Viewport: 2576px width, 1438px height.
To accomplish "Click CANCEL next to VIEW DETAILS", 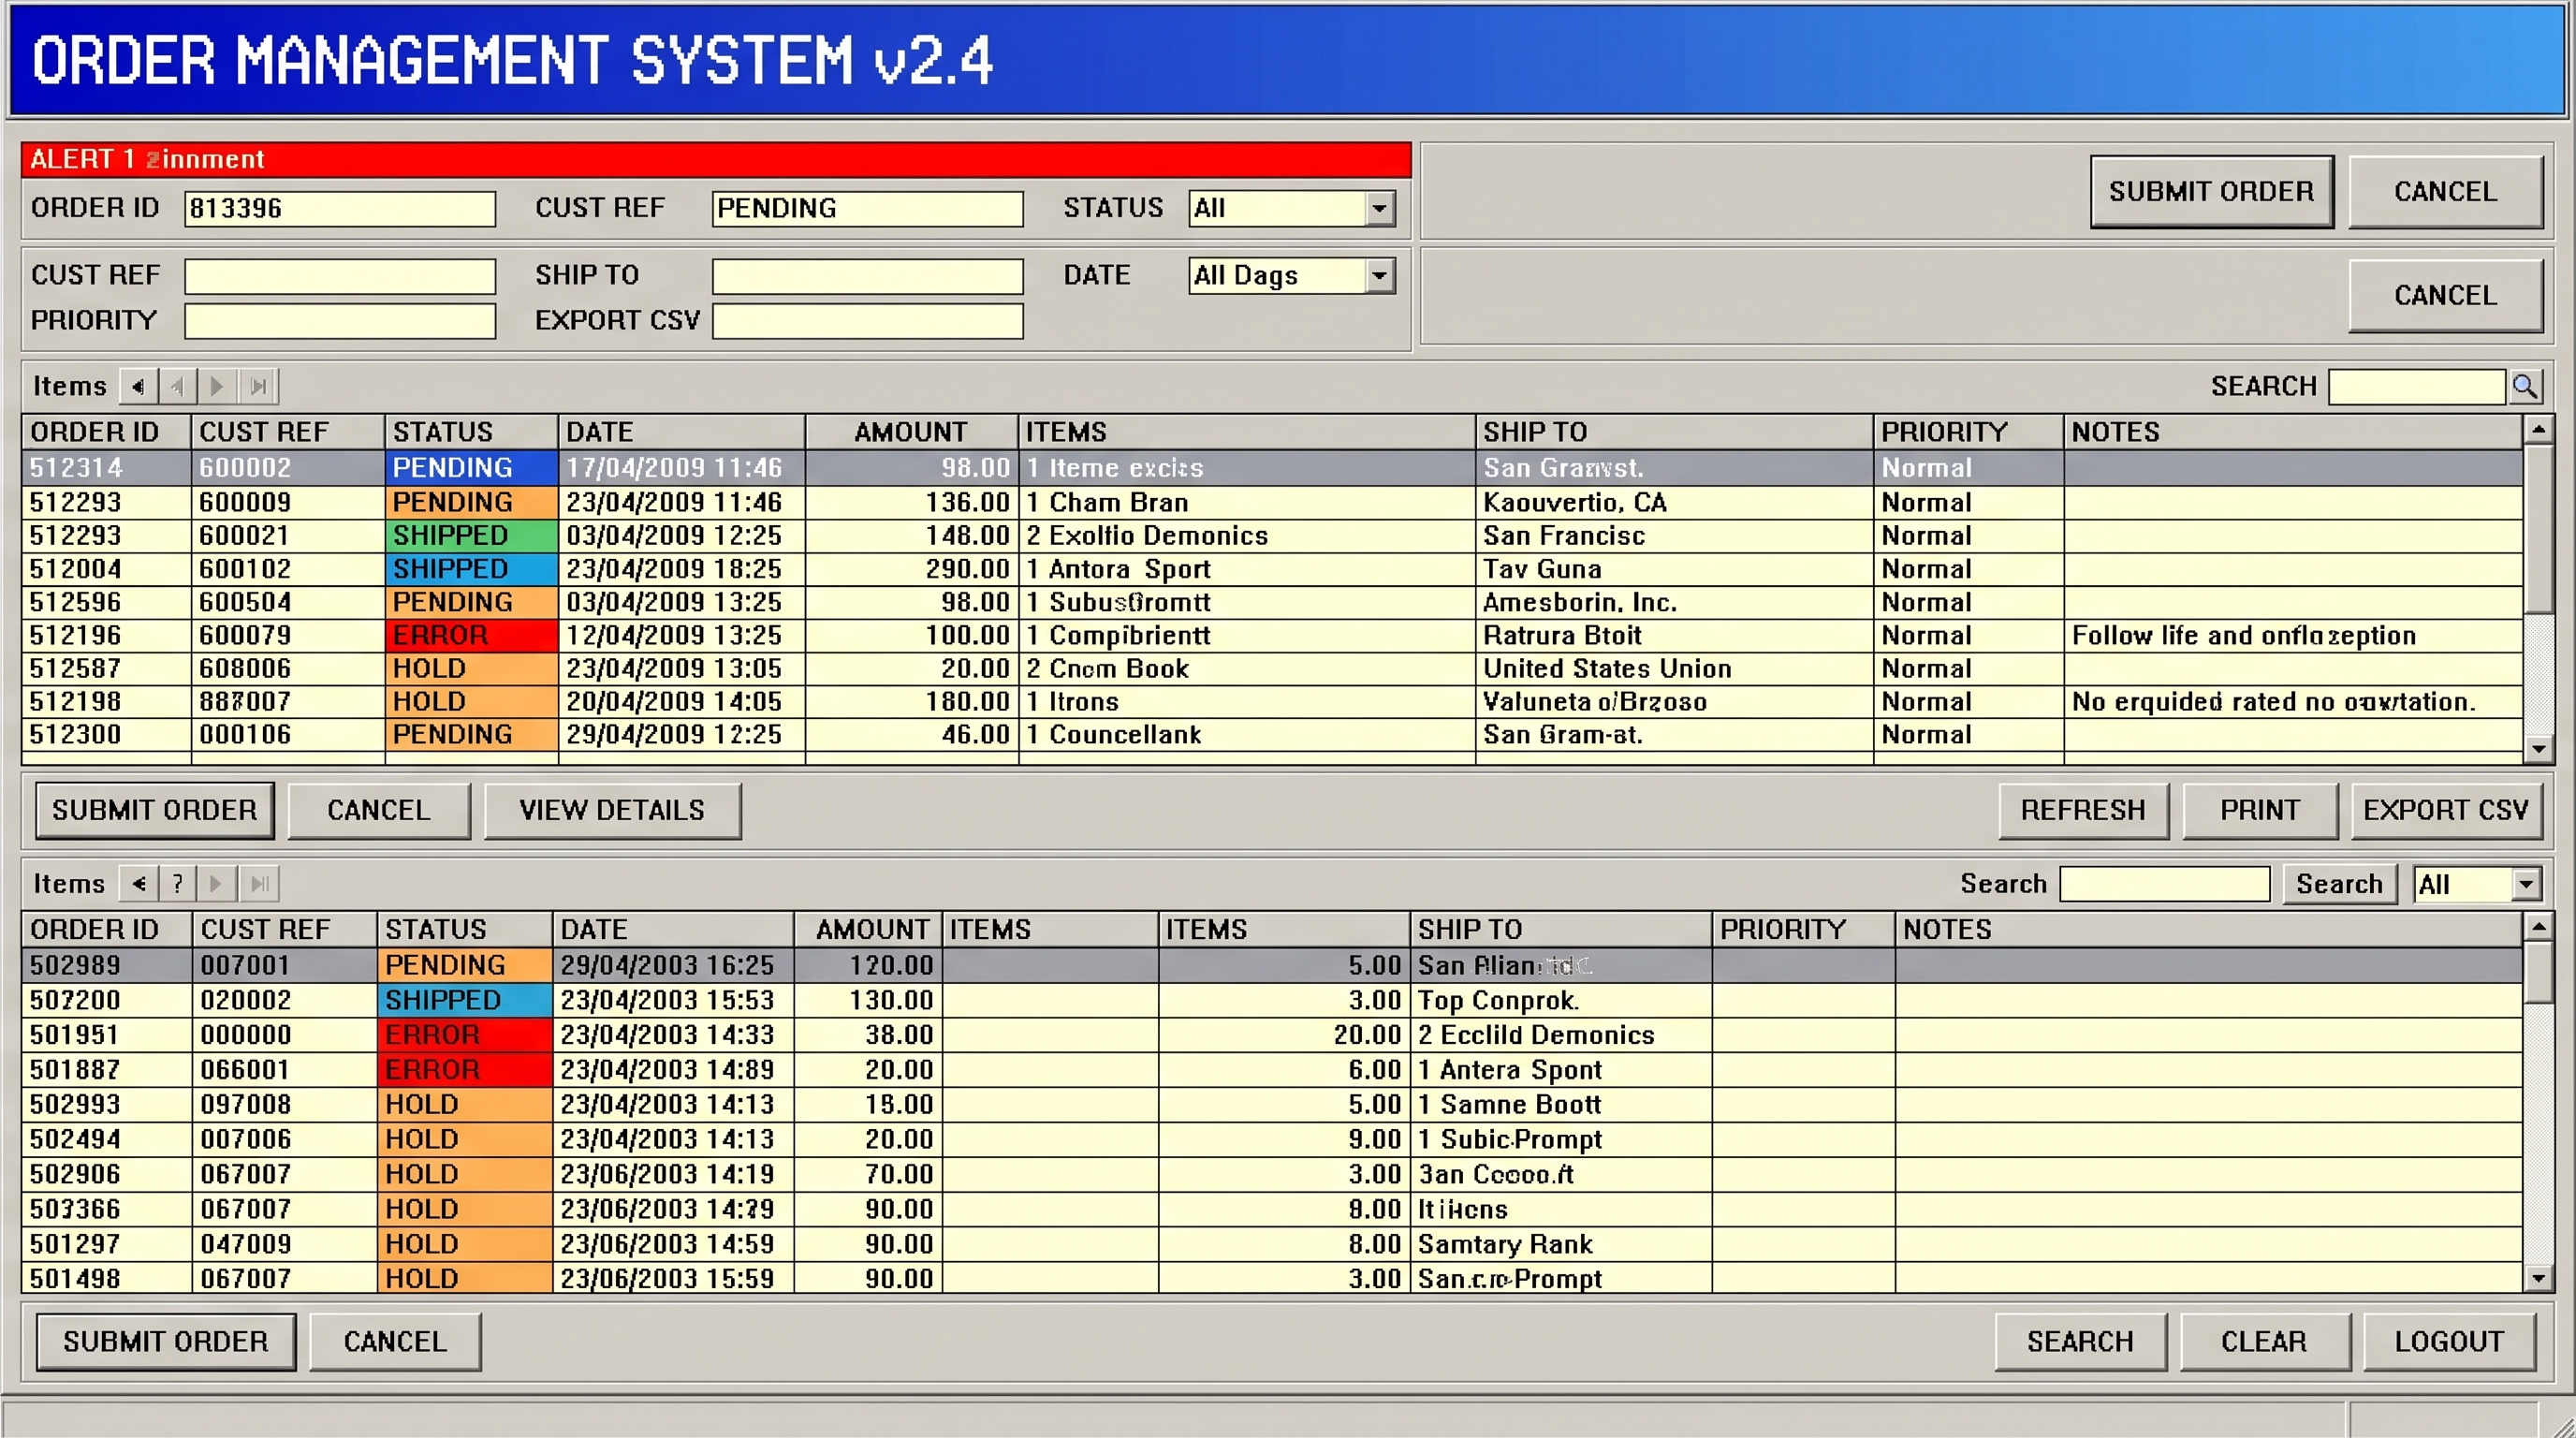I will point(379,810).
